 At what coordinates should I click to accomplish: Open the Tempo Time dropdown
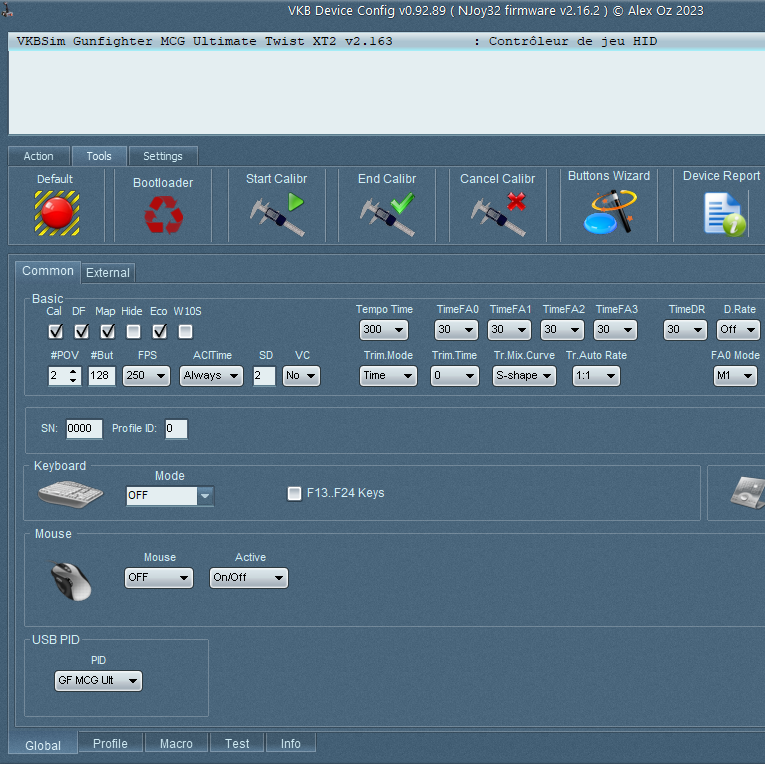tap(383, 330)
